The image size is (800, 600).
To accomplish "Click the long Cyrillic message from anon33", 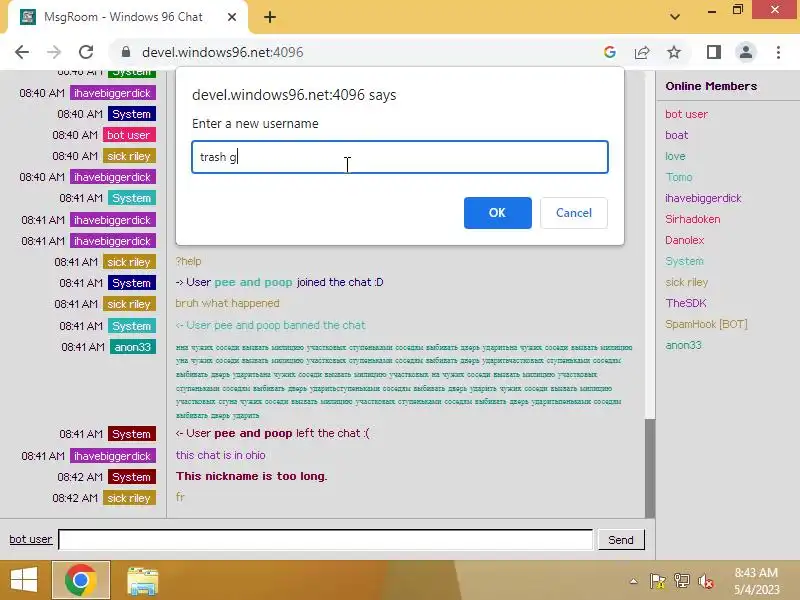I will click(x=404, y=381).
